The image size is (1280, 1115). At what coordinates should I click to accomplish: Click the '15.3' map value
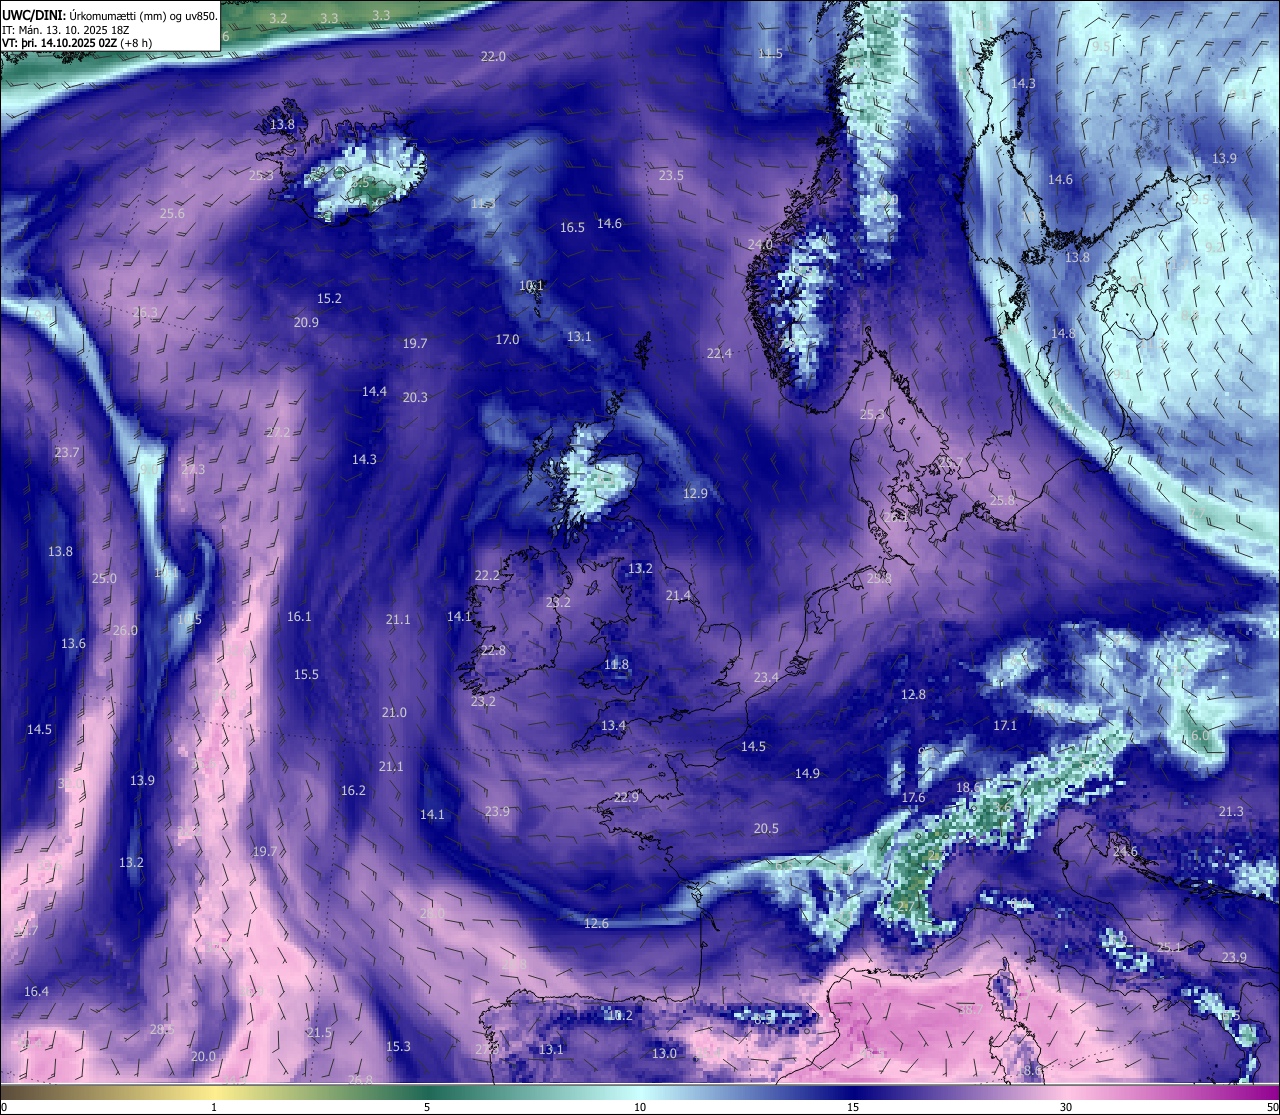pyautogui.click(x=398, y=1046)
